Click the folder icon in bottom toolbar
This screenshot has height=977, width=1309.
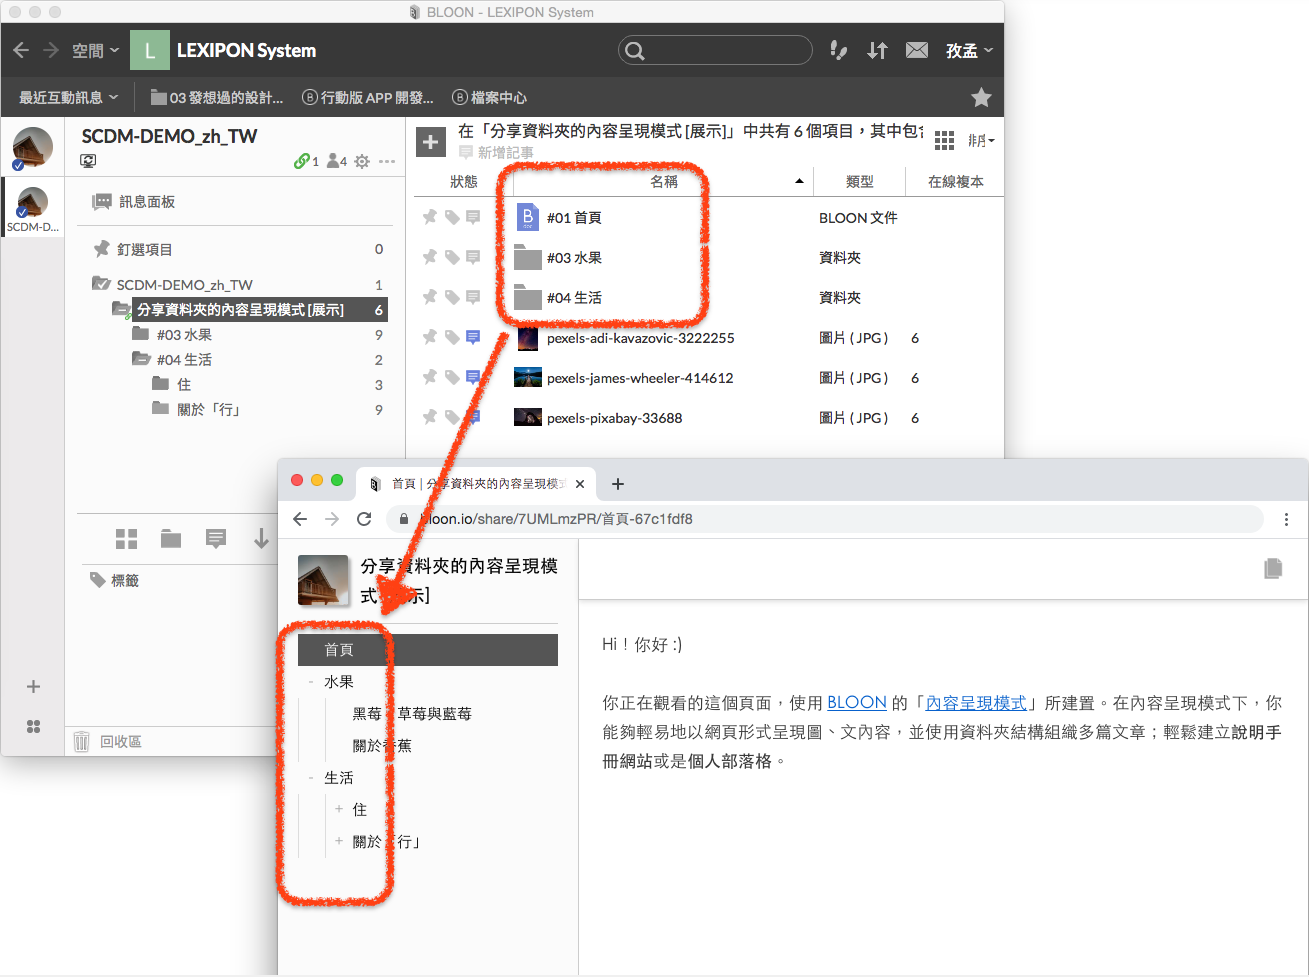click(171, 539)
